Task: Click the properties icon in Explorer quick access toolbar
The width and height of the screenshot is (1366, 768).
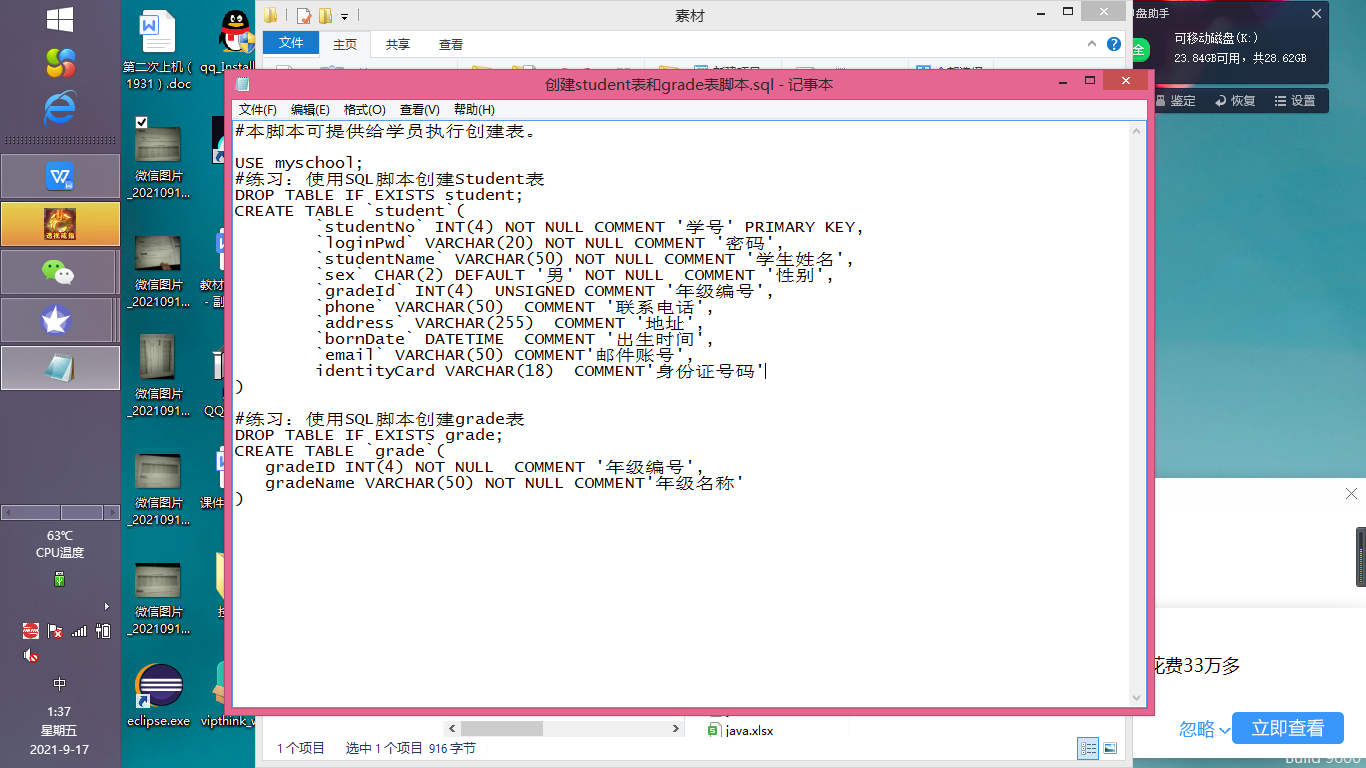Action: coord(304,15)
